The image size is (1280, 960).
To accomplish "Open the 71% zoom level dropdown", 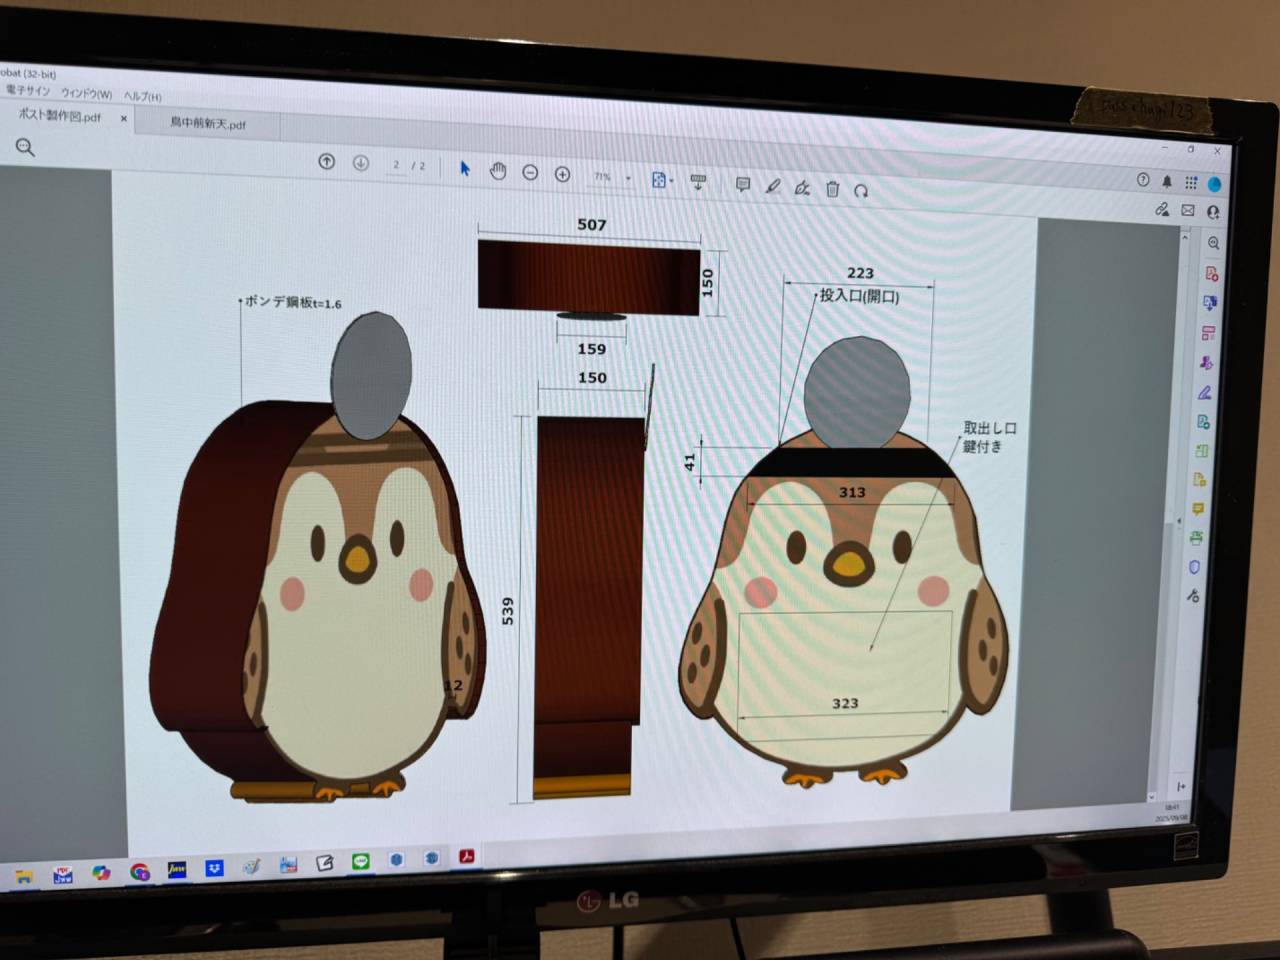I will click(x=604, y=175).
